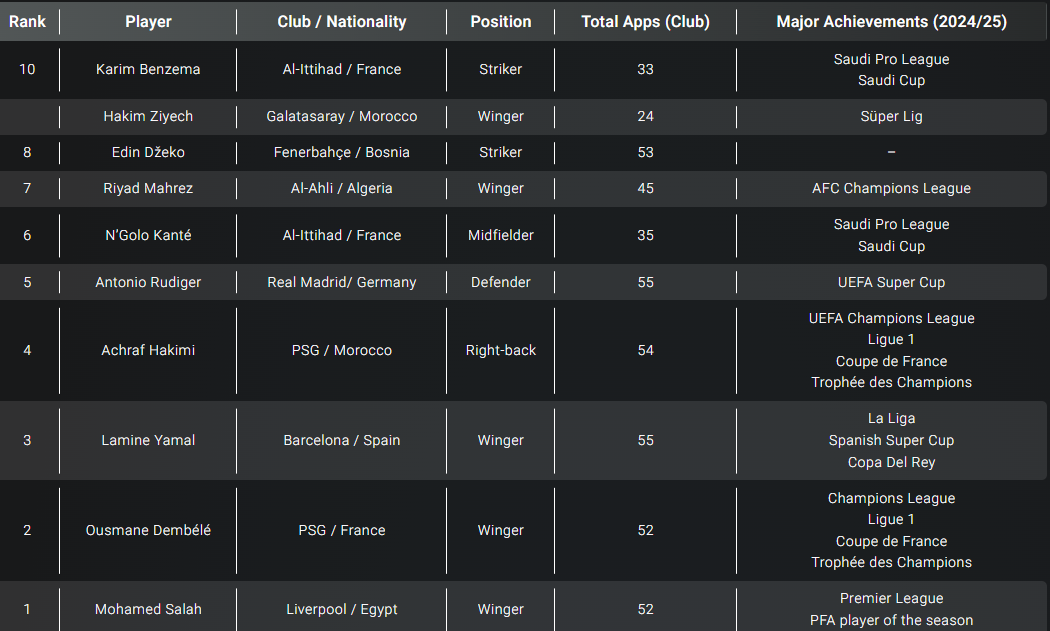Click the Player column header
The height and width of the screenshot is (631, 1050).
point(148,21)
